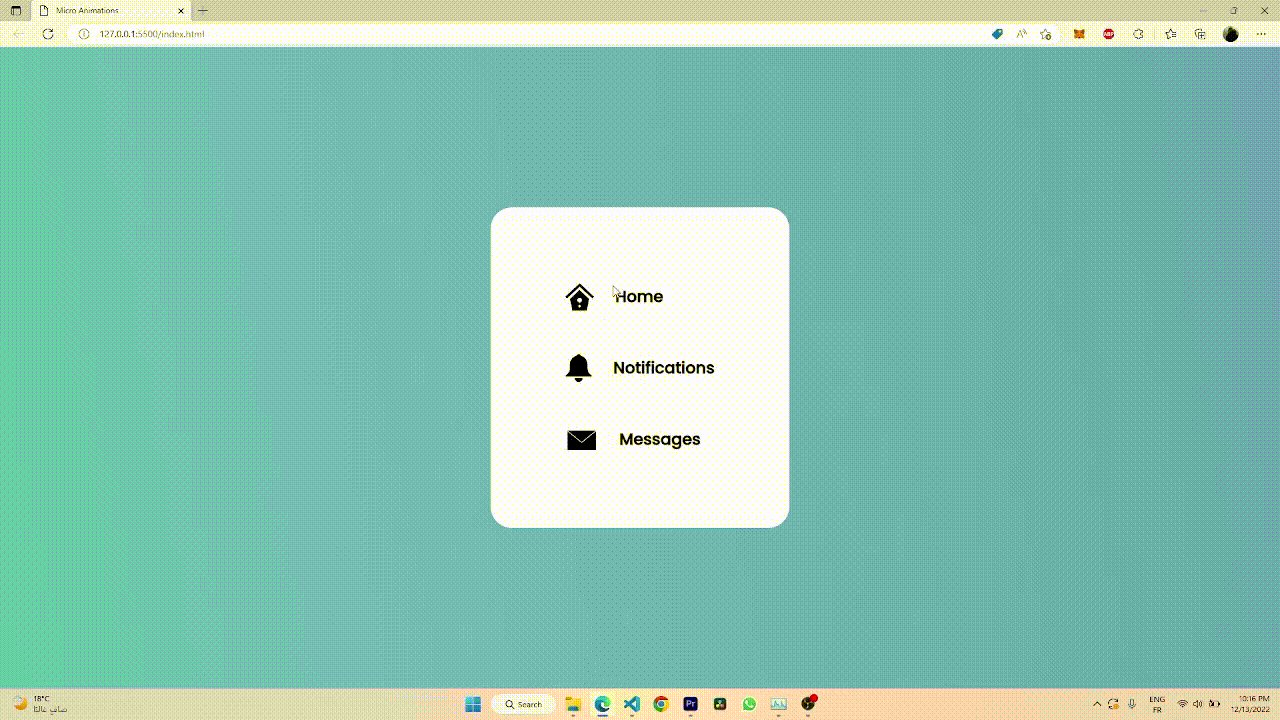This screenshot has height=720, width=1280.
Task: Click the Home house icon
Action: pyautogui.click(x=580, y=297)
